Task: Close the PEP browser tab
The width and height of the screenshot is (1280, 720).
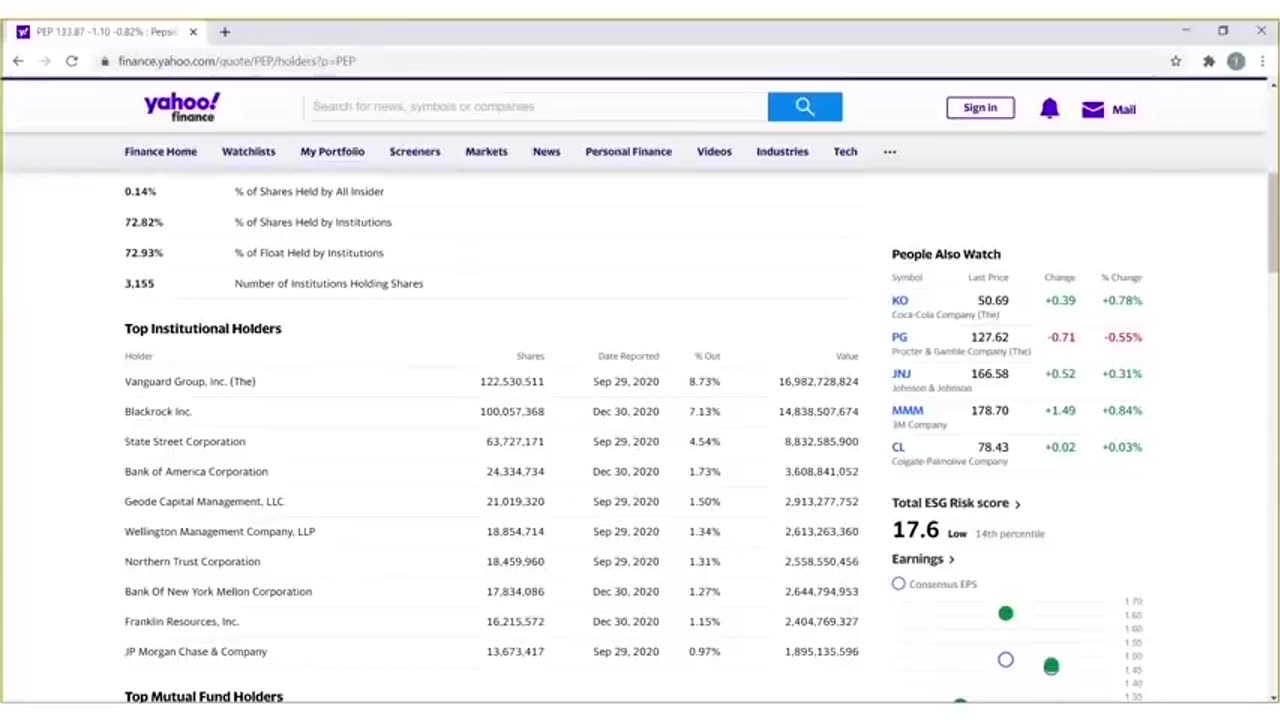Action: [193, 32]
